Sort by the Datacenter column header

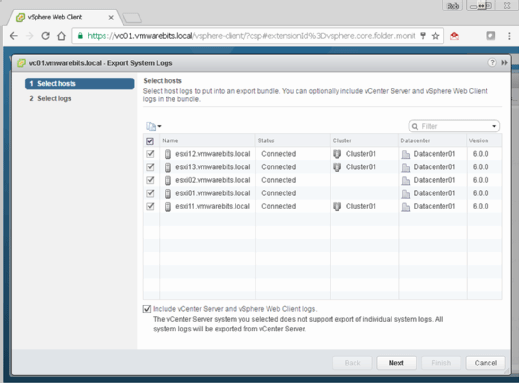[x=433, y=141]
